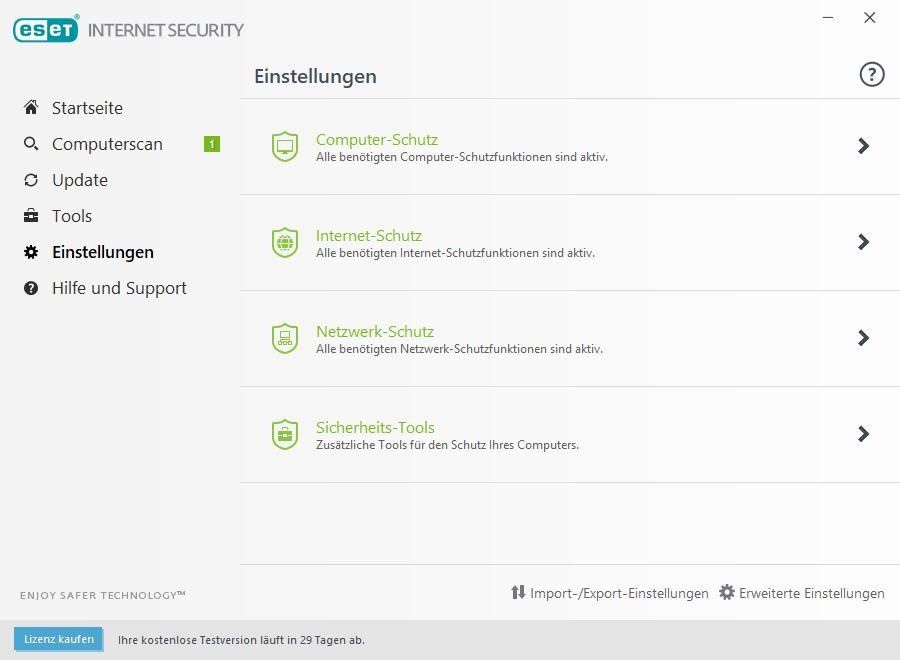
Task: Expand the Sicherheits-Tools section arrow
Action: 863,434
